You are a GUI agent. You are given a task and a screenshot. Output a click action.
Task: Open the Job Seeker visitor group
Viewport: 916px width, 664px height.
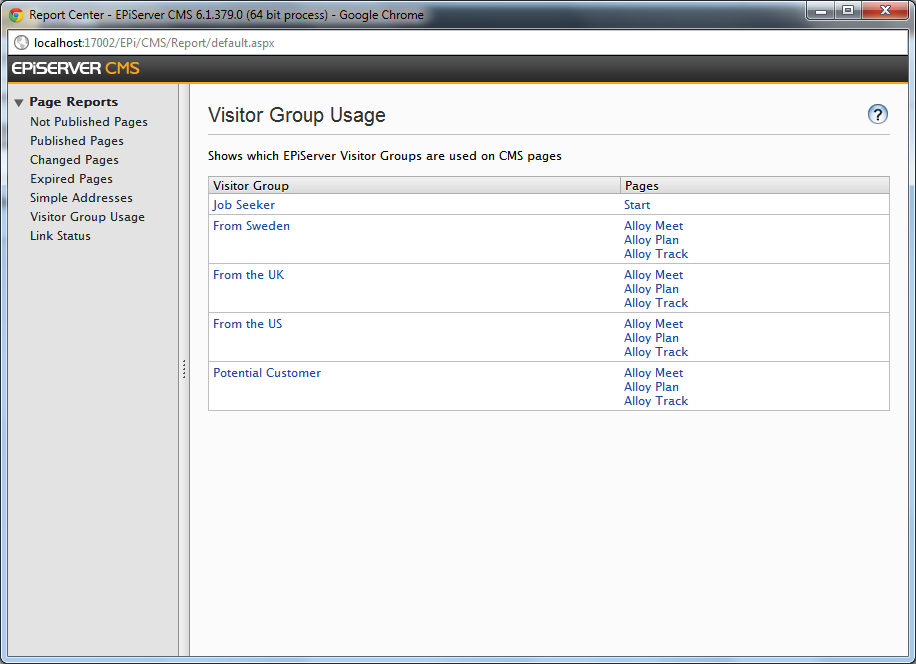tap(244, 205)
